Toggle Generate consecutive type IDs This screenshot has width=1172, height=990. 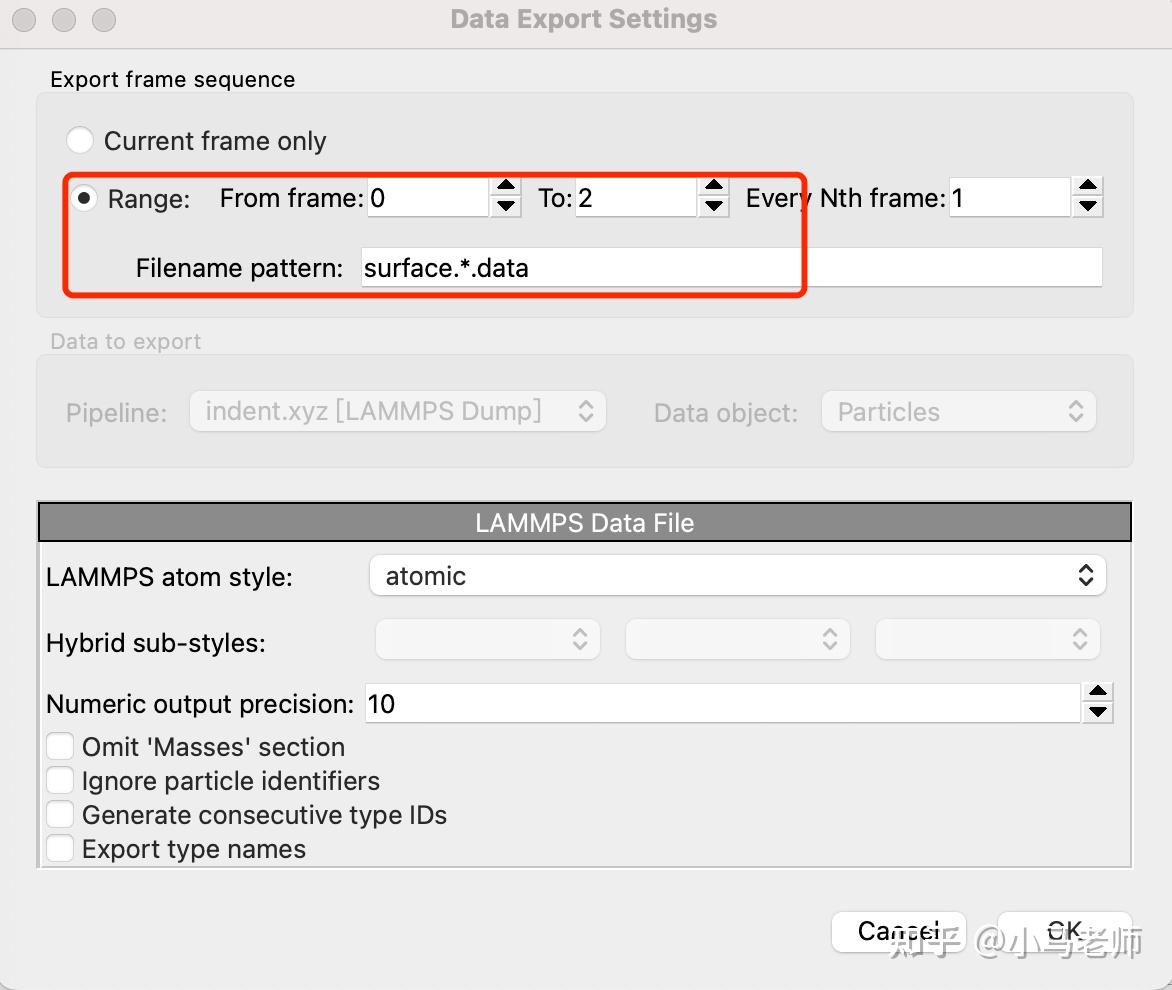tap(61, 815)
